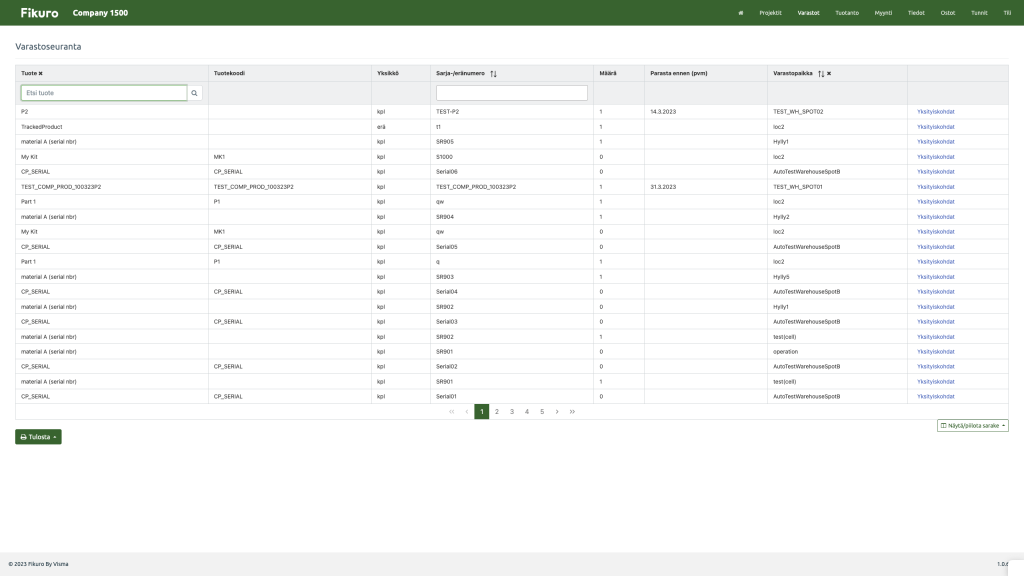Open Yksityiskohdat for serial Serial05

936,247
